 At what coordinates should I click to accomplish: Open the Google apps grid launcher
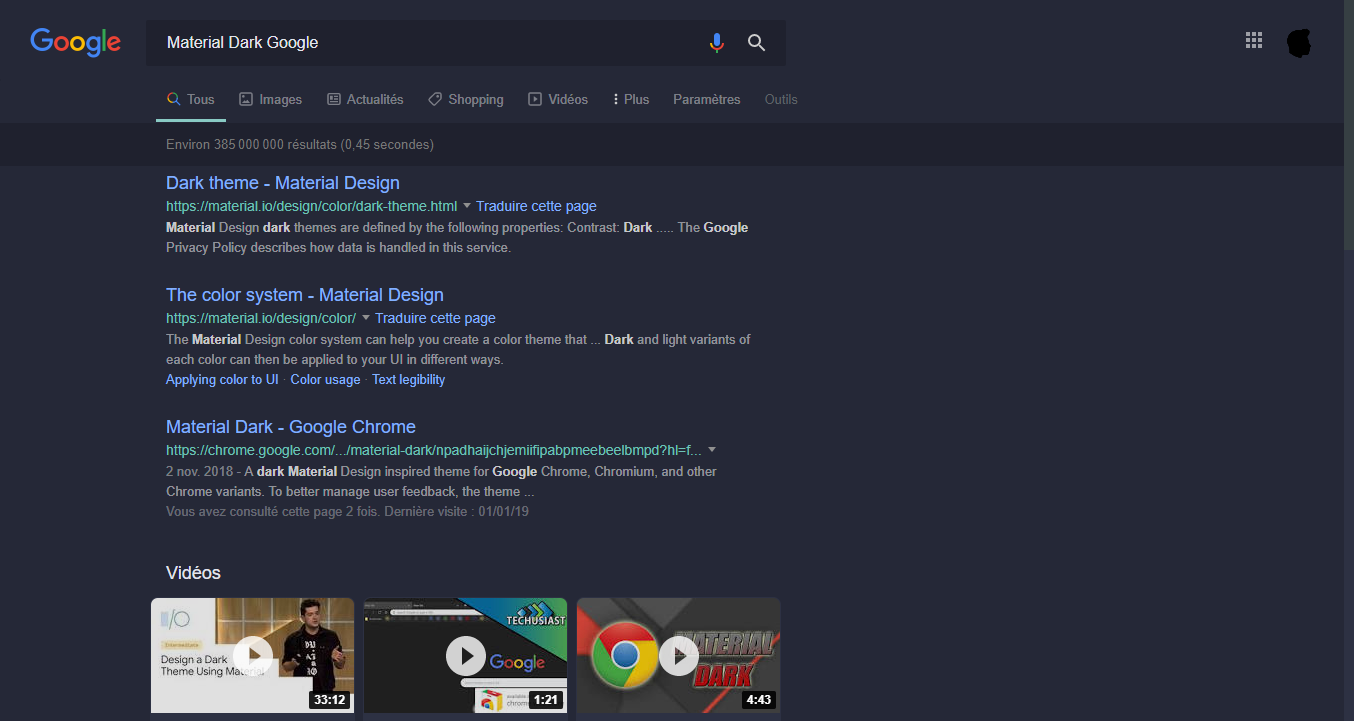[1253, 40]
